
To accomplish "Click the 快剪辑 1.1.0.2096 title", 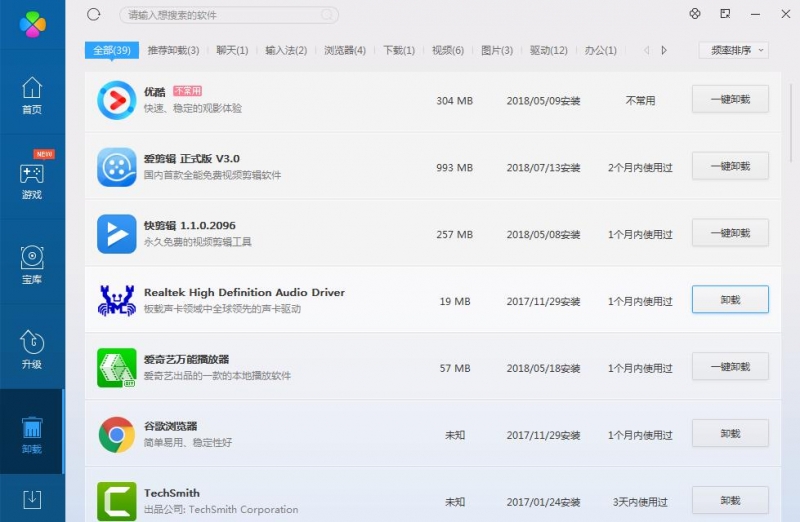I will [190, 226].
